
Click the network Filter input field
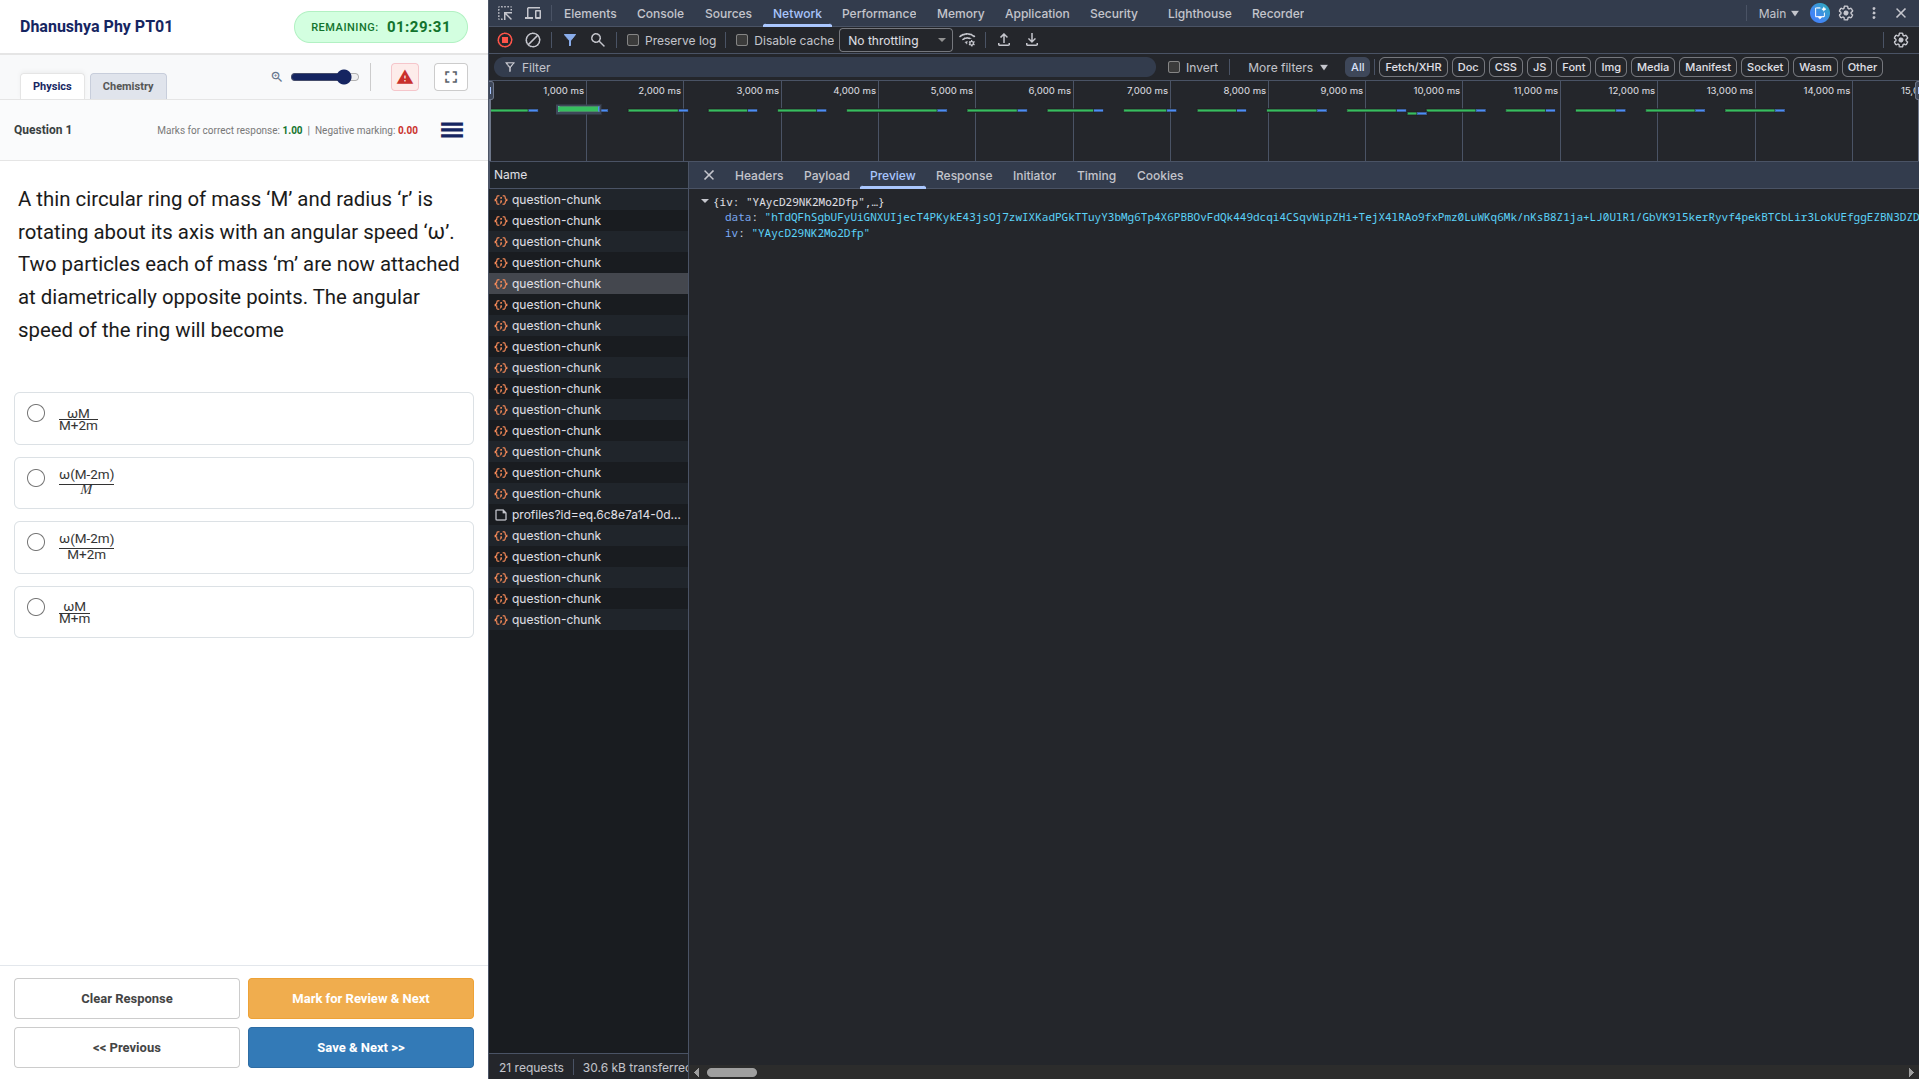[825, 67]
